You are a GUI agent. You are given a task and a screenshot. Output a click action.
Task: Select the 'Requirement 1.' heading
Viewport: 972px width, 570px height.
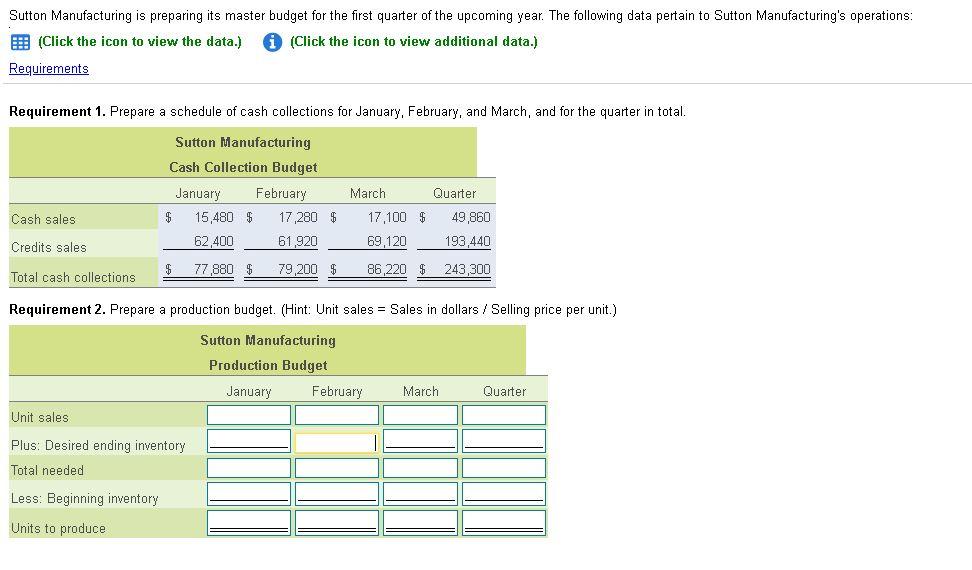[57, 112]
